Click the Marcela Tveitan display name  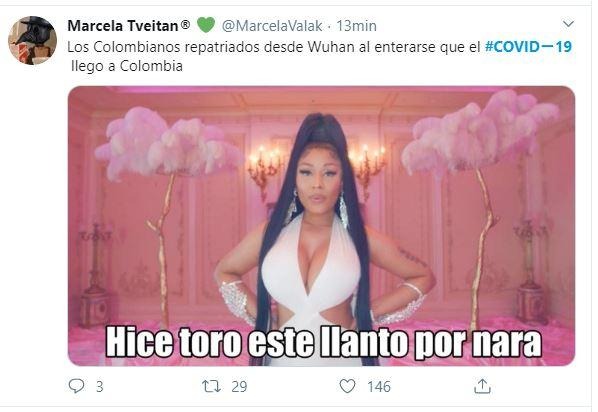[123, 26]
